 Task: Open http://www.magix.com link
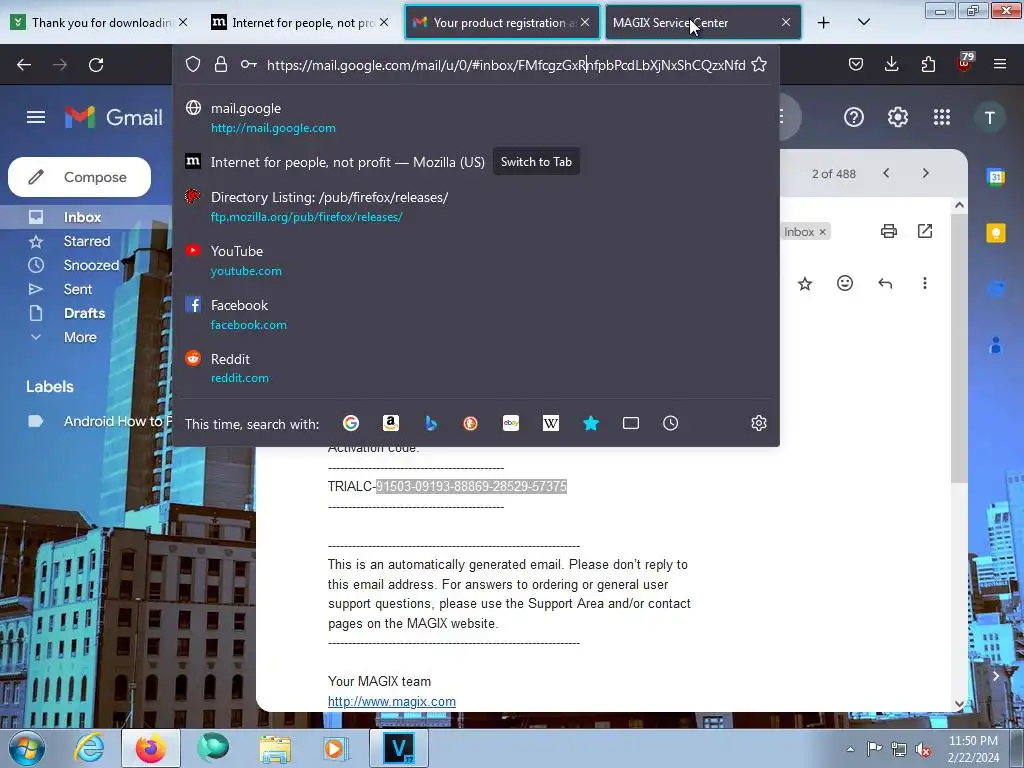(x=392, y=701)
